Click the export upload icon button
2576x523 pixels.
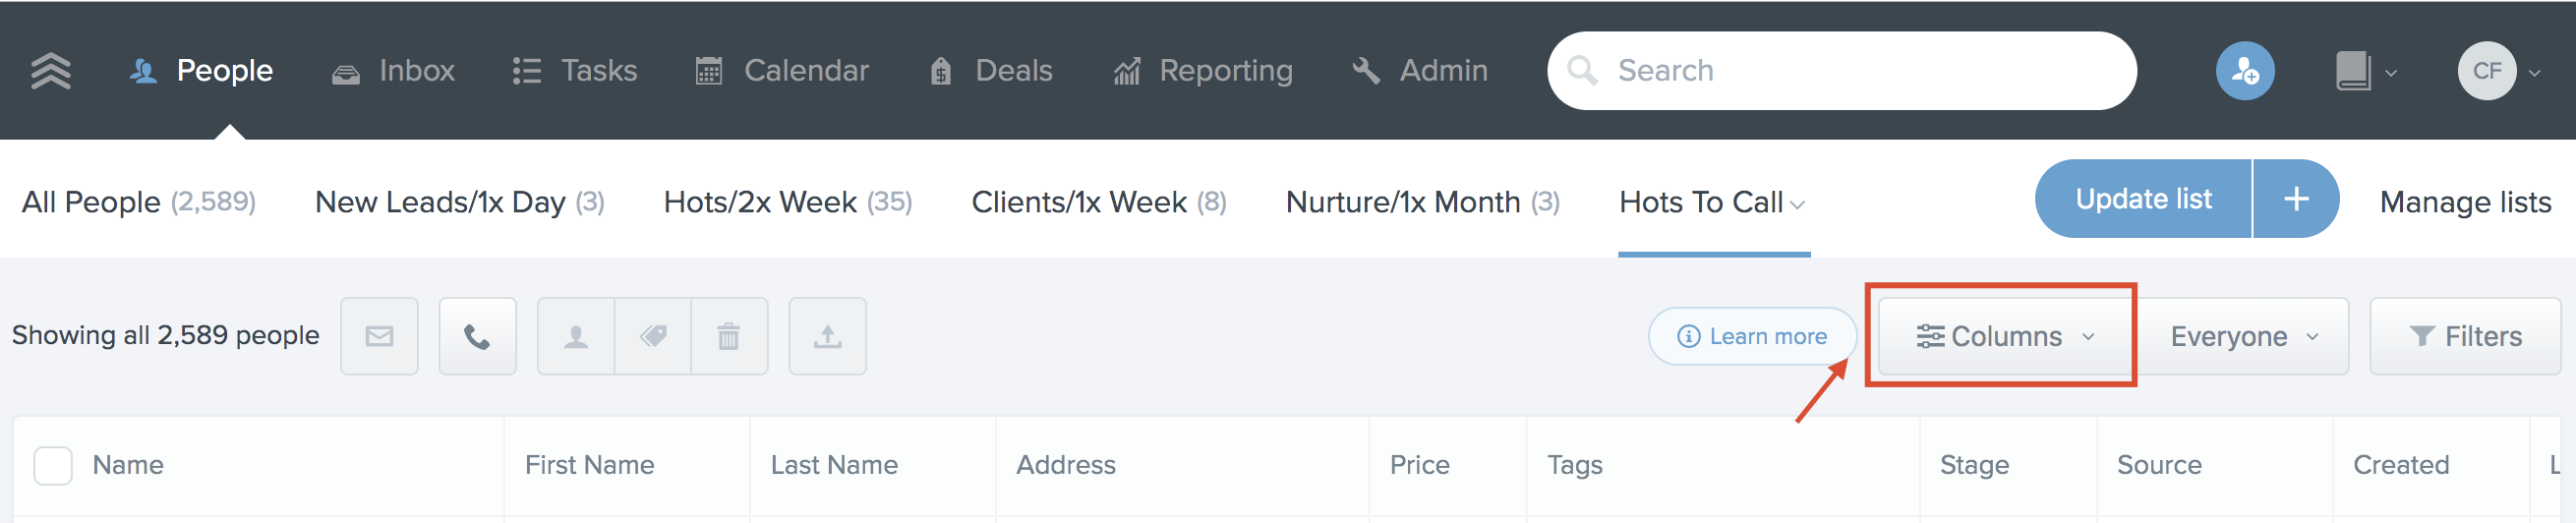(x=827, y=336)
